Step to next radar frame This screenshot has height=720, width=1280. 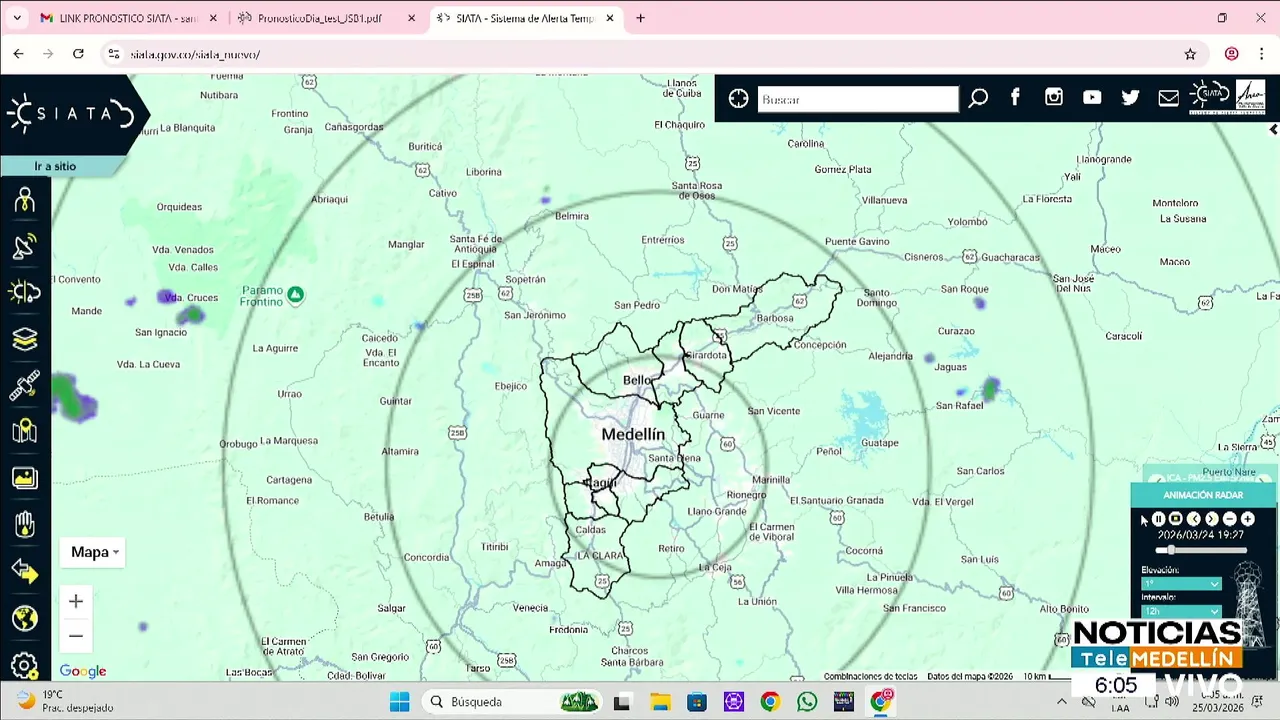point(1212,519)
